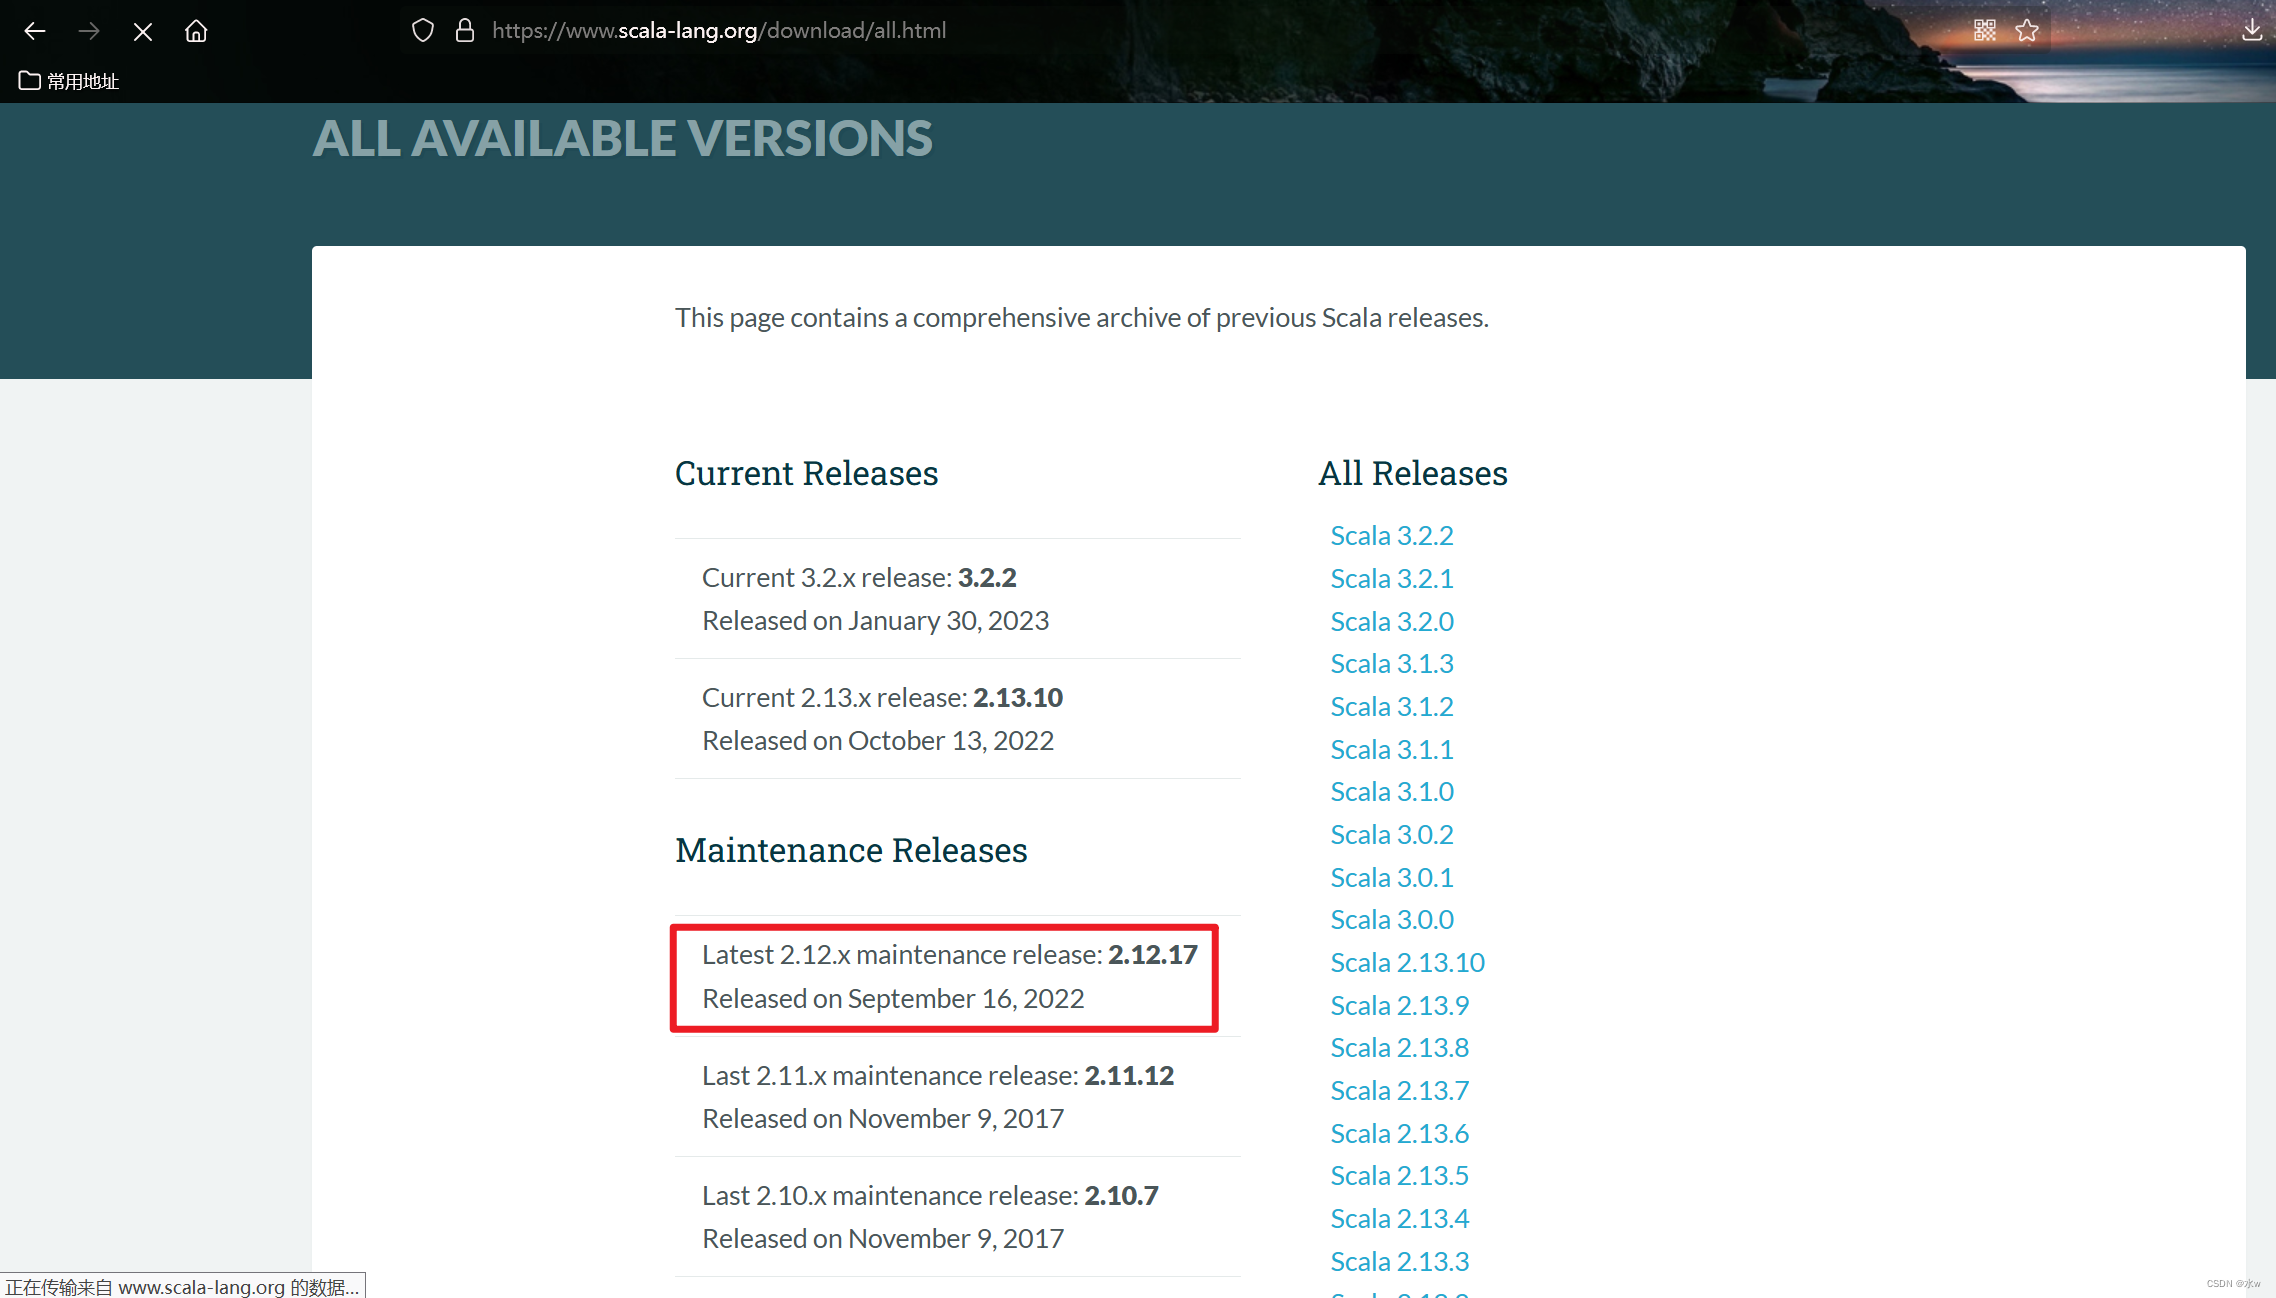Open the downloads panel

(x=2252, y=31)
